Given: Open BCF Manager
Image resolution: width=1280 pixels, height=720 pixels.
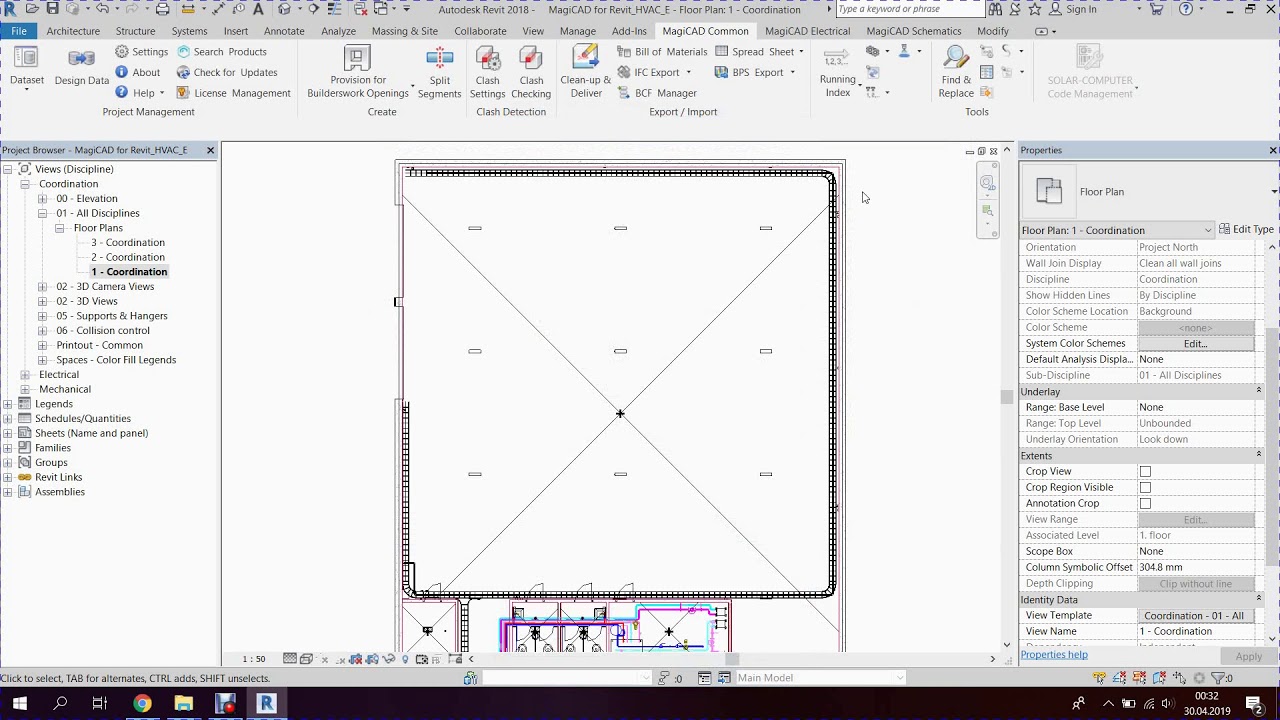Looking at the screenshot, I should point(656,93).
